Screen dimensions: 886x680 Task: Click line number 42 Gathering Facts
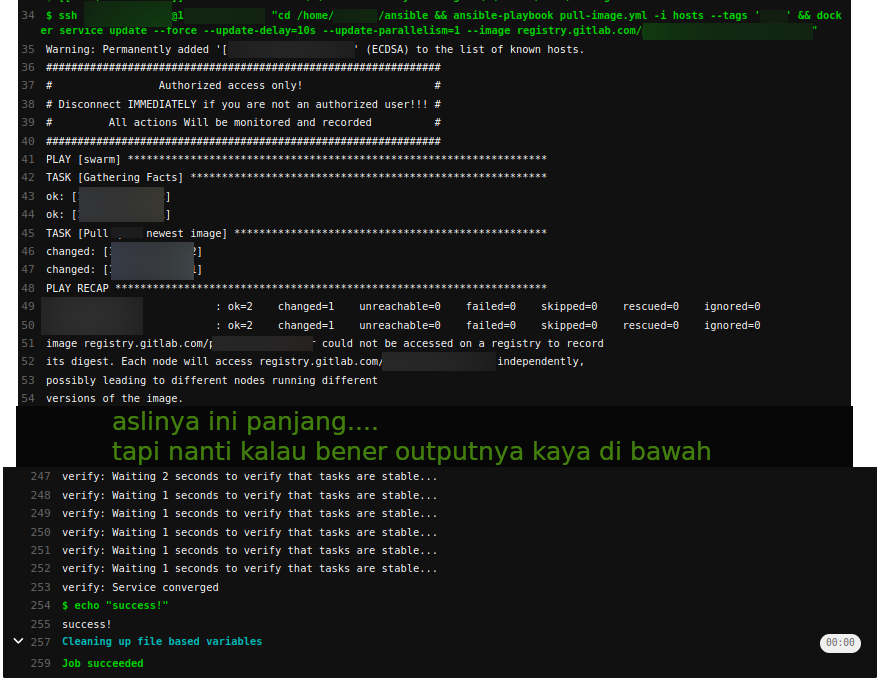[26, 177]
